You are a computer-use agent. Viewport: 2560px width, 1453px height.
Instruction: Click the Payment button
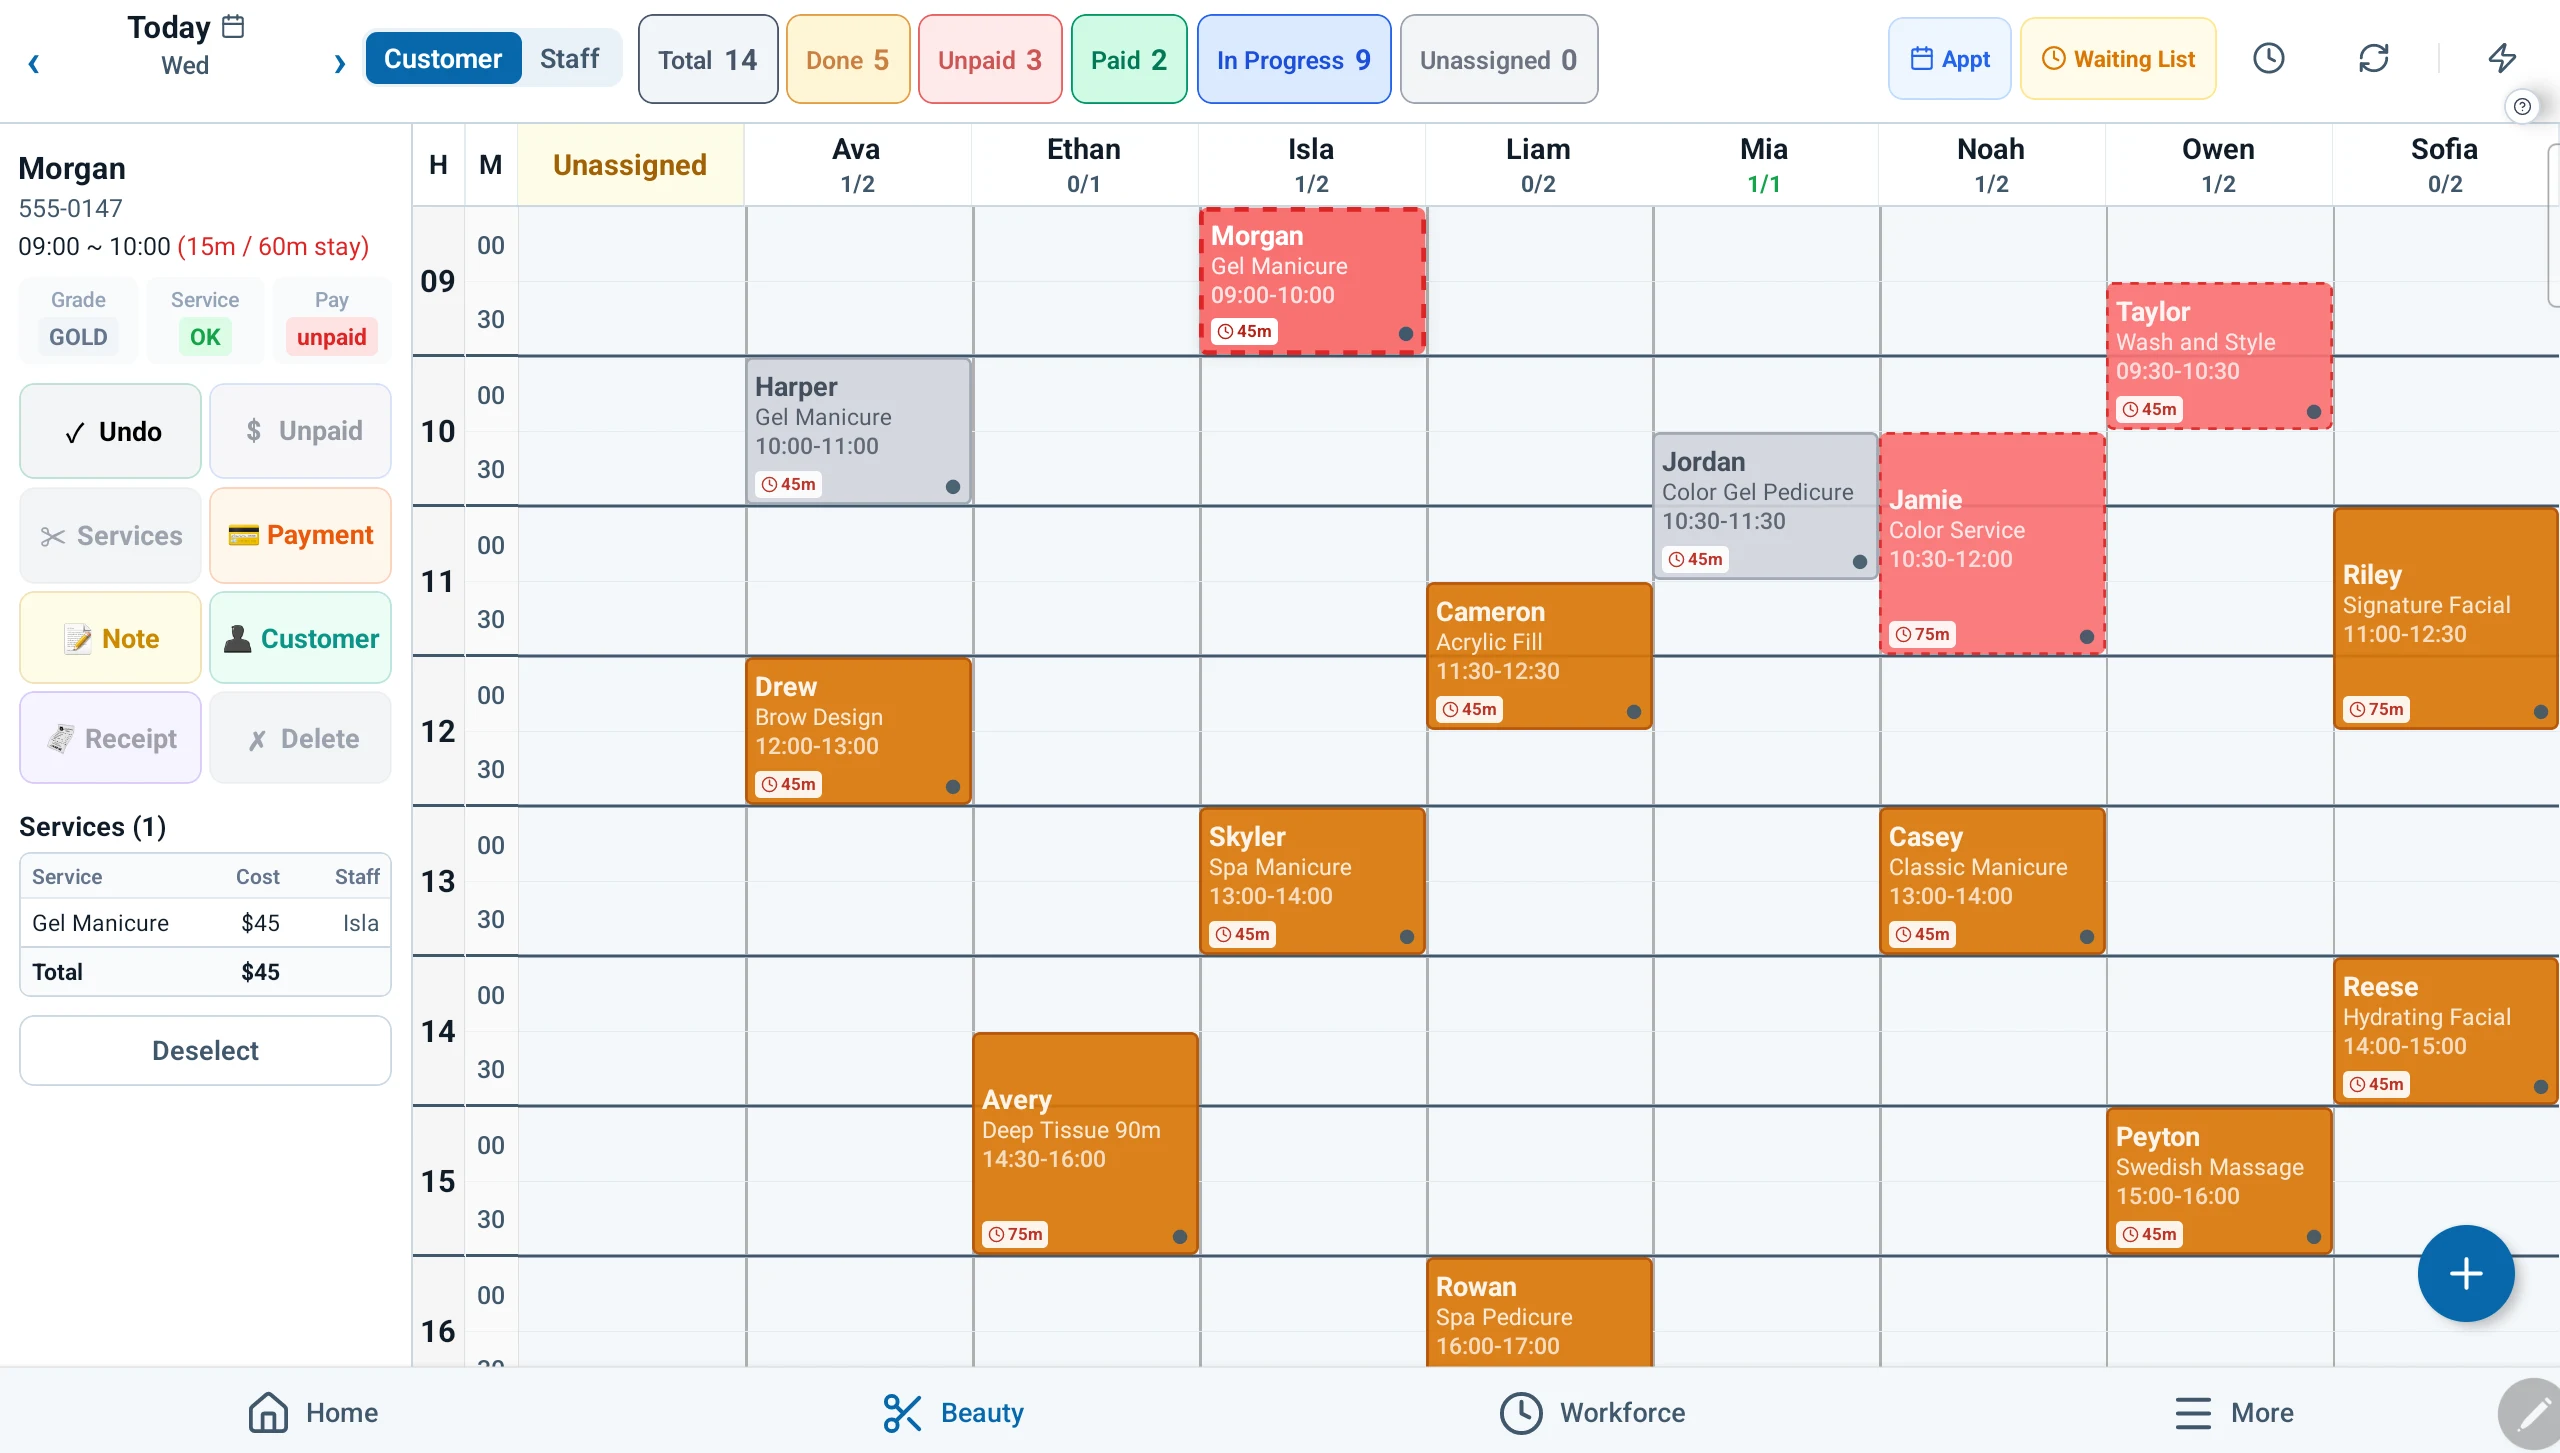pyautogui.click(x=300, y=535)
